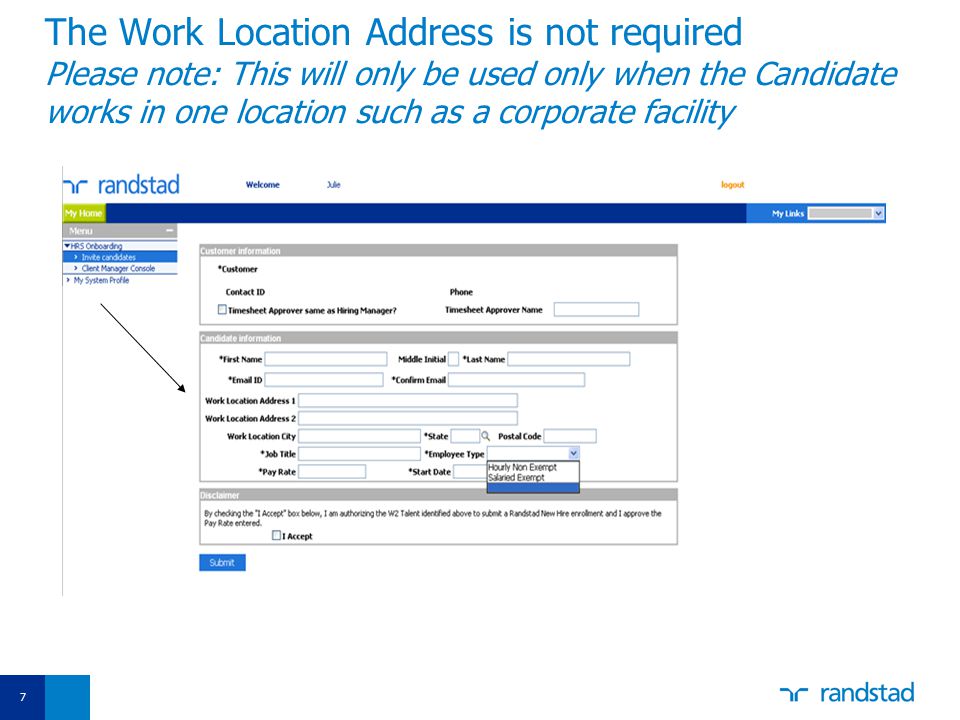The height and width of the screenshot is (720, 960).
Task: Click the Customer information section header
Action: 438,250
